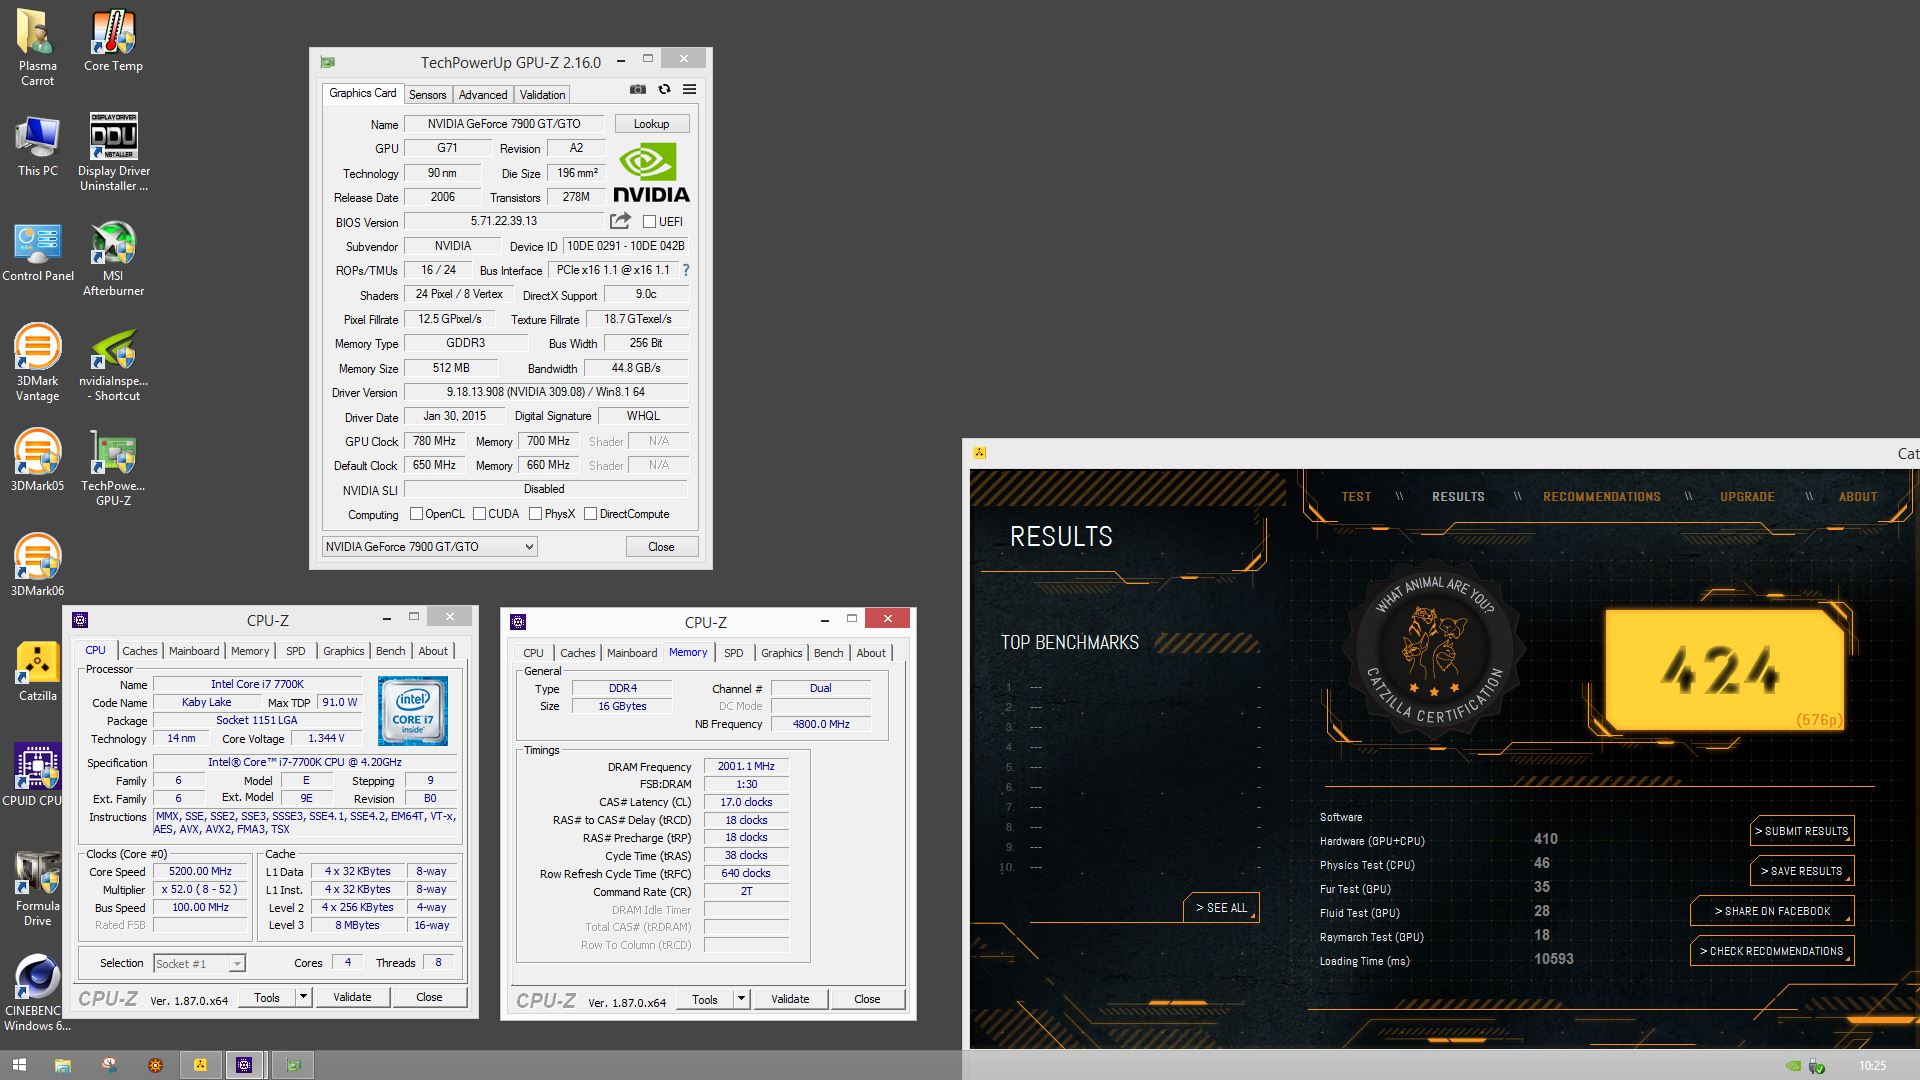
Task: Switch to the Advanced tab in GPU-Z
Action: pos(483,95)
